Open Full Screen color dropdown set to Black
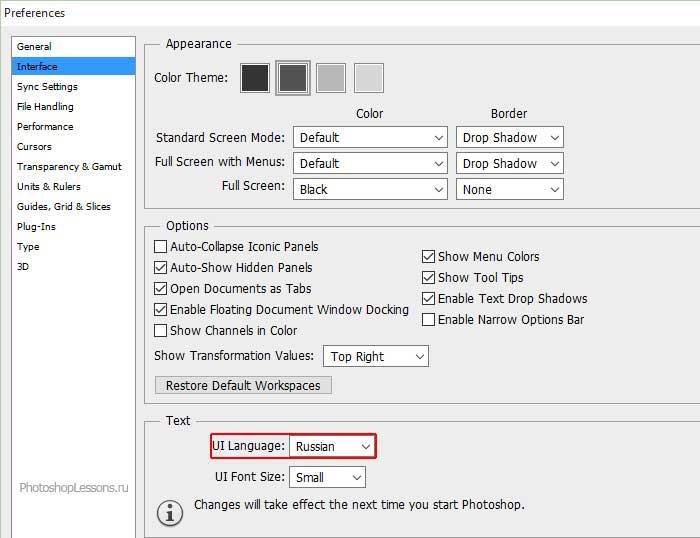 (x=369, y=189)
